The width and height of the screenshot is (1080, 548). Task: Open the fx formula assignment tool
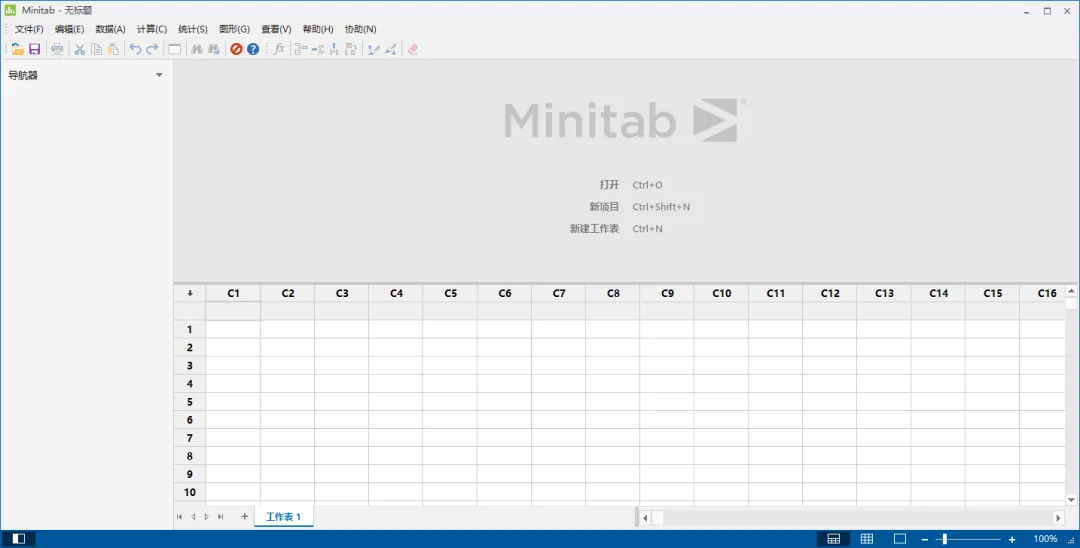click(x=279, y=49)
